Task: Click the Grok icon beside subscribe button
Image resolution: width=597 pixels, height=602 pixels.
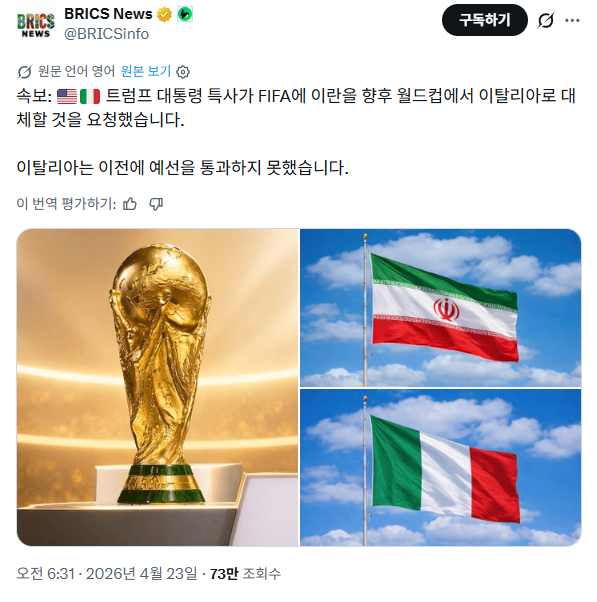Action: [546, 20]
